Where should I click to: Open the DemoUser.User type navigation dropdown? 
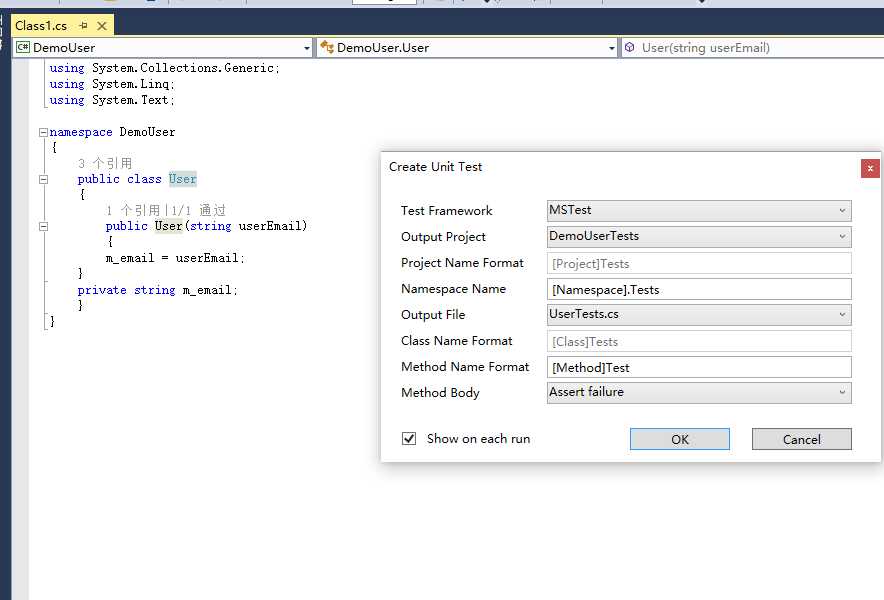tap(468, 48)
